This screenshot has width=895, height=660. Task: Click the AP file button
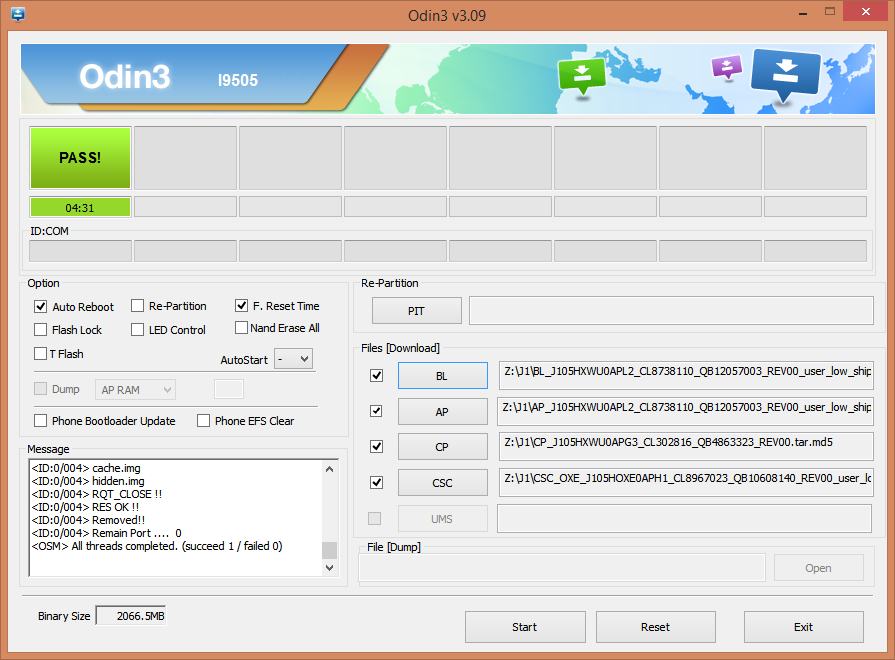(x=442, y=412)
